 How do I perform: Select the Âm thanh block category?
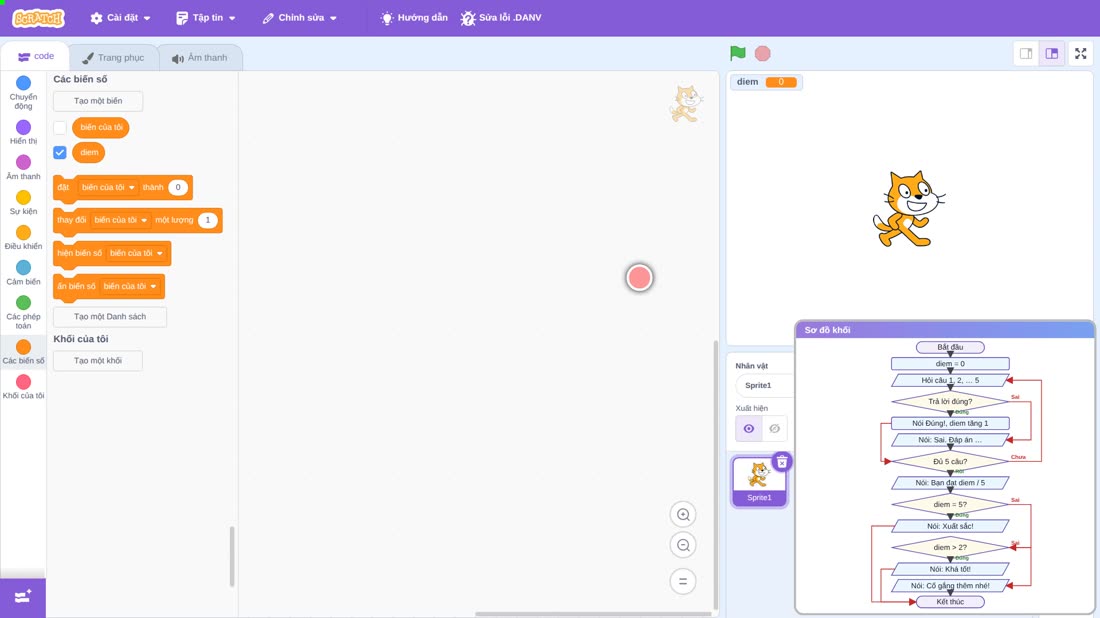coord(23,168)
